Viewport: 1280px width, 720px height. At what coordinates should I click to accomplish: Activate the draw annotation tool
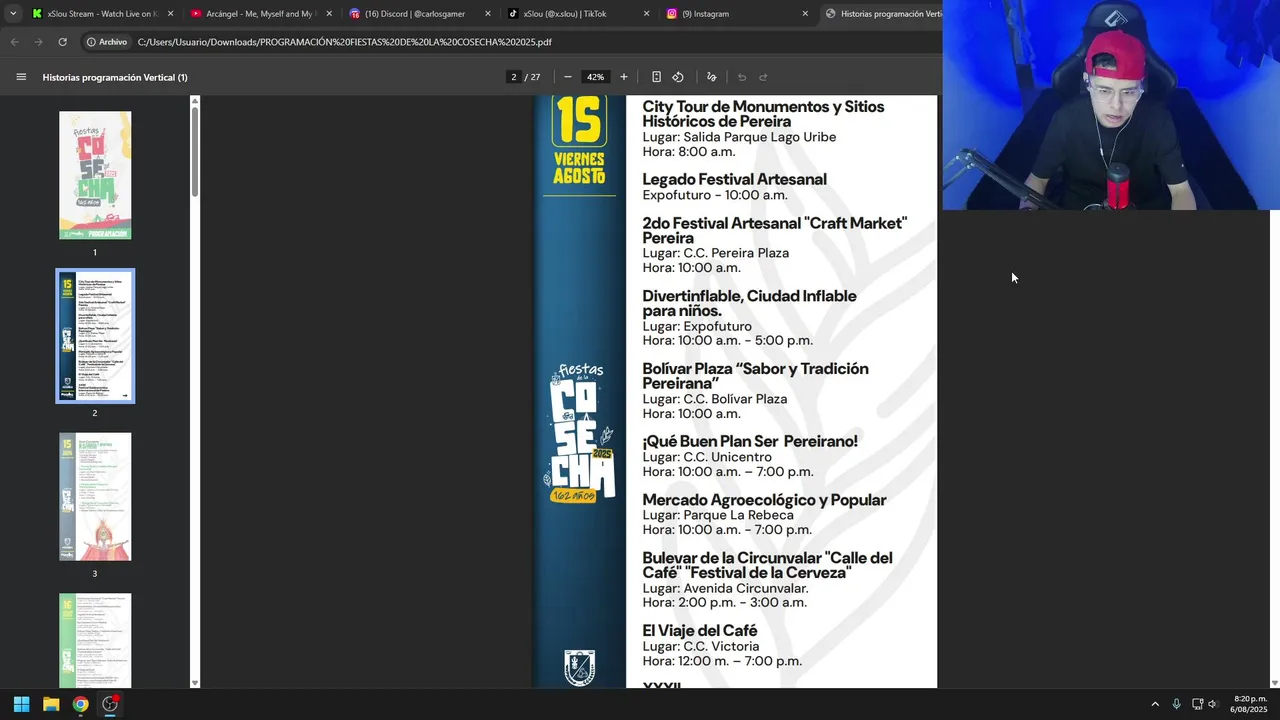712,77
